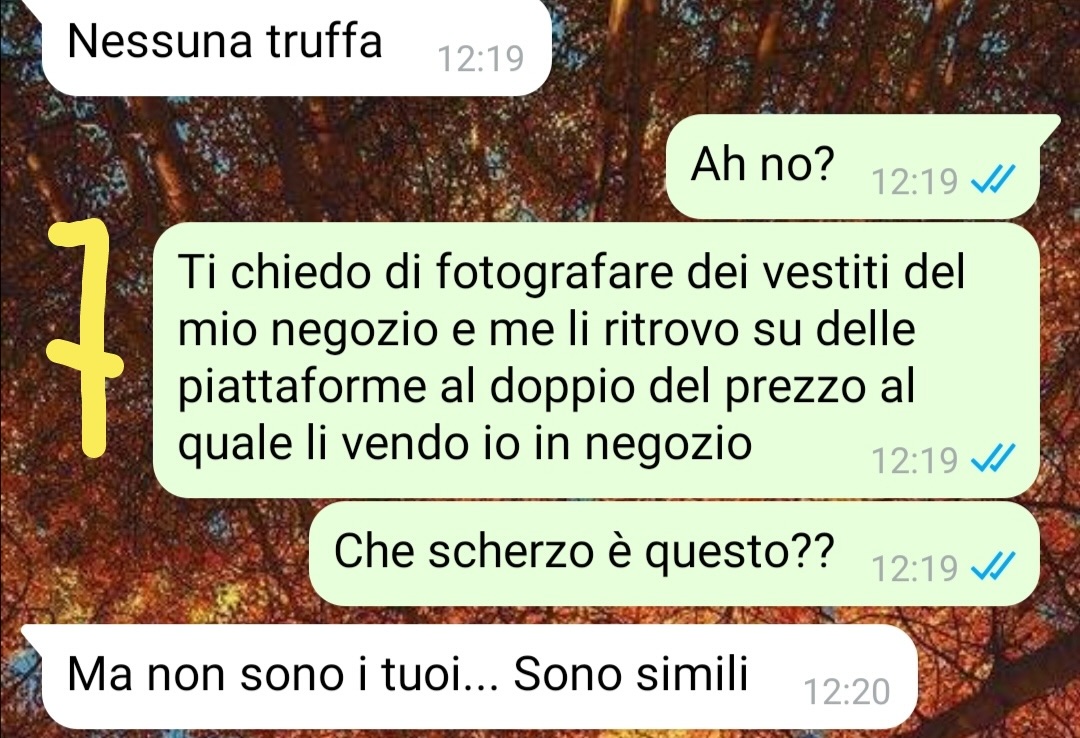Screen dimensions: 1080x738
Task: Click the timestamp on "Che scherzo è questo??"
Action: pos(914,568)
